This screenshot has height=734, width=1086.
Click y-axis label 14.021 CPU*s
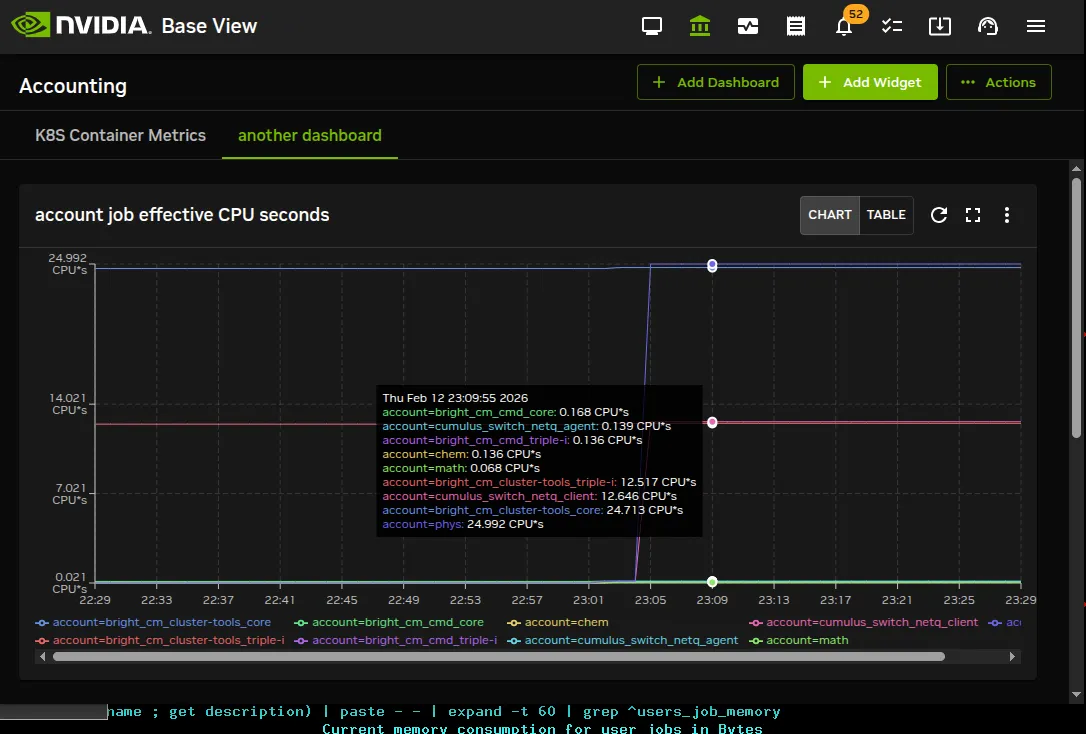68,404
